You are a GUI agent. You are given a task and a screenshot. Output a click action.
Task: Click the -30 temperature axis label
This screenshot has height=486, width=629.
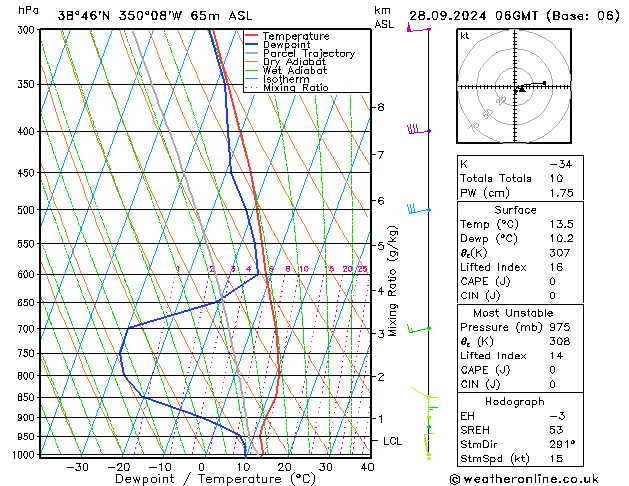[x=77, y=467]
